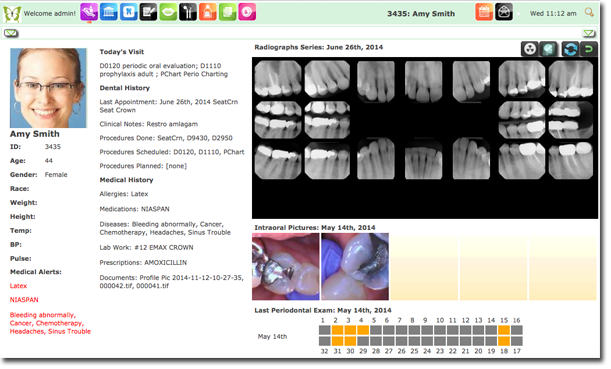Click the green return arrow button

coord(588,49)
